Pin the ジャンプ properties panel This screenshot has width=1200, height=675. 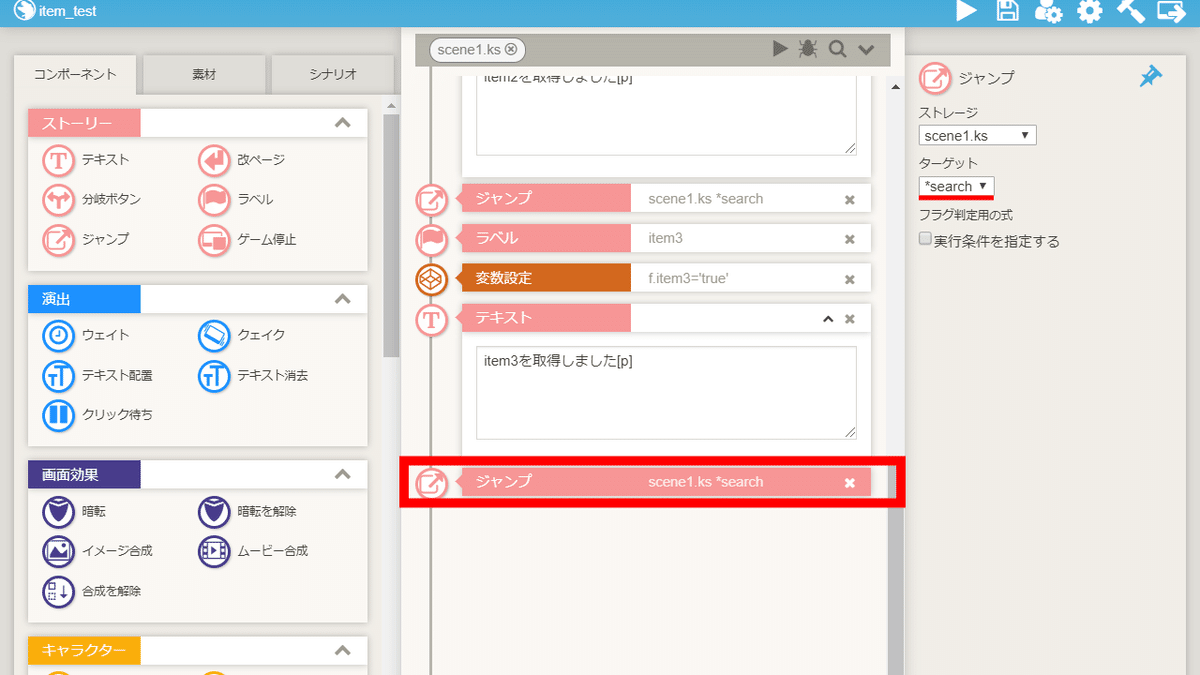click(x=1151, y=77)
